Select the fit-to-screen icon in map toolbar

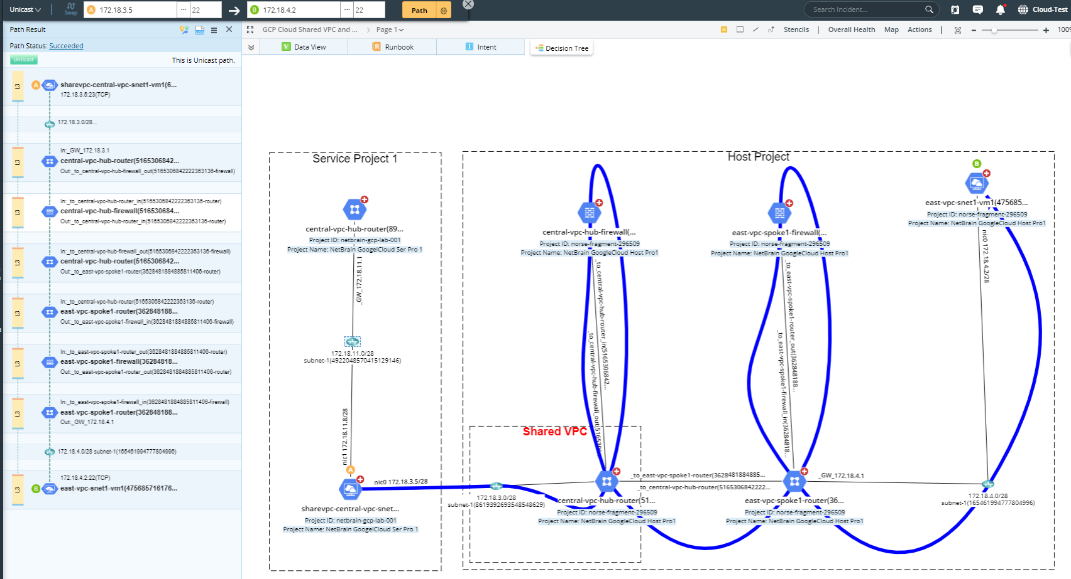pyautogui.click(x=959, y=30)
